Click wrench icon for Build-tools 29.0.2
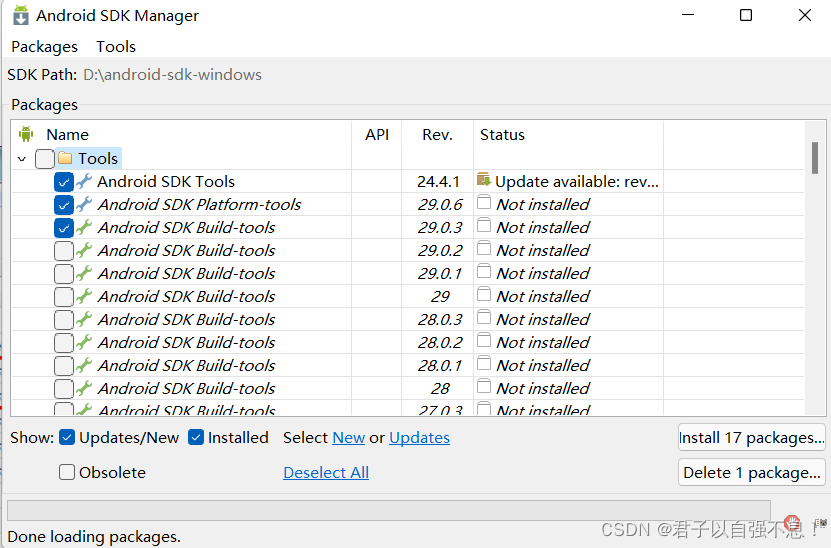Screen dimensions: 831x548 [x=84, y=250]
